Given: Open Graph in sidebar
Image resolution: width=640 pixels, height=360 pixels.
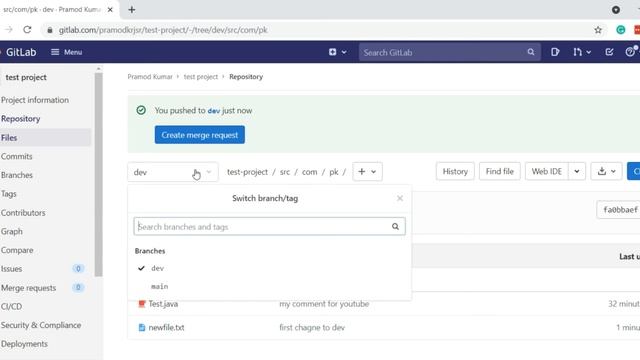Looking at the screenshot, I should click(11, 231).
